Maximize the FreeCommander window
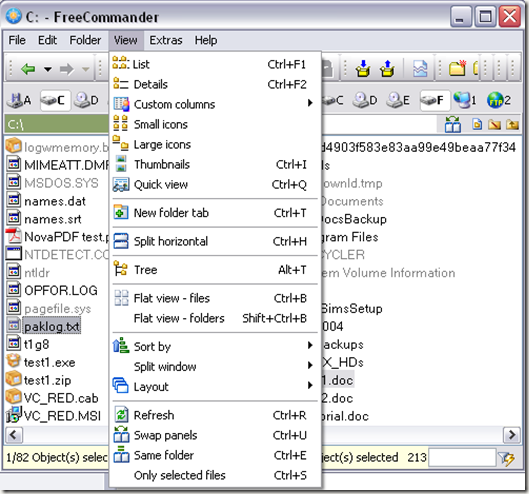The width and height of the screenshot is (529, 494). pos(485,16)
